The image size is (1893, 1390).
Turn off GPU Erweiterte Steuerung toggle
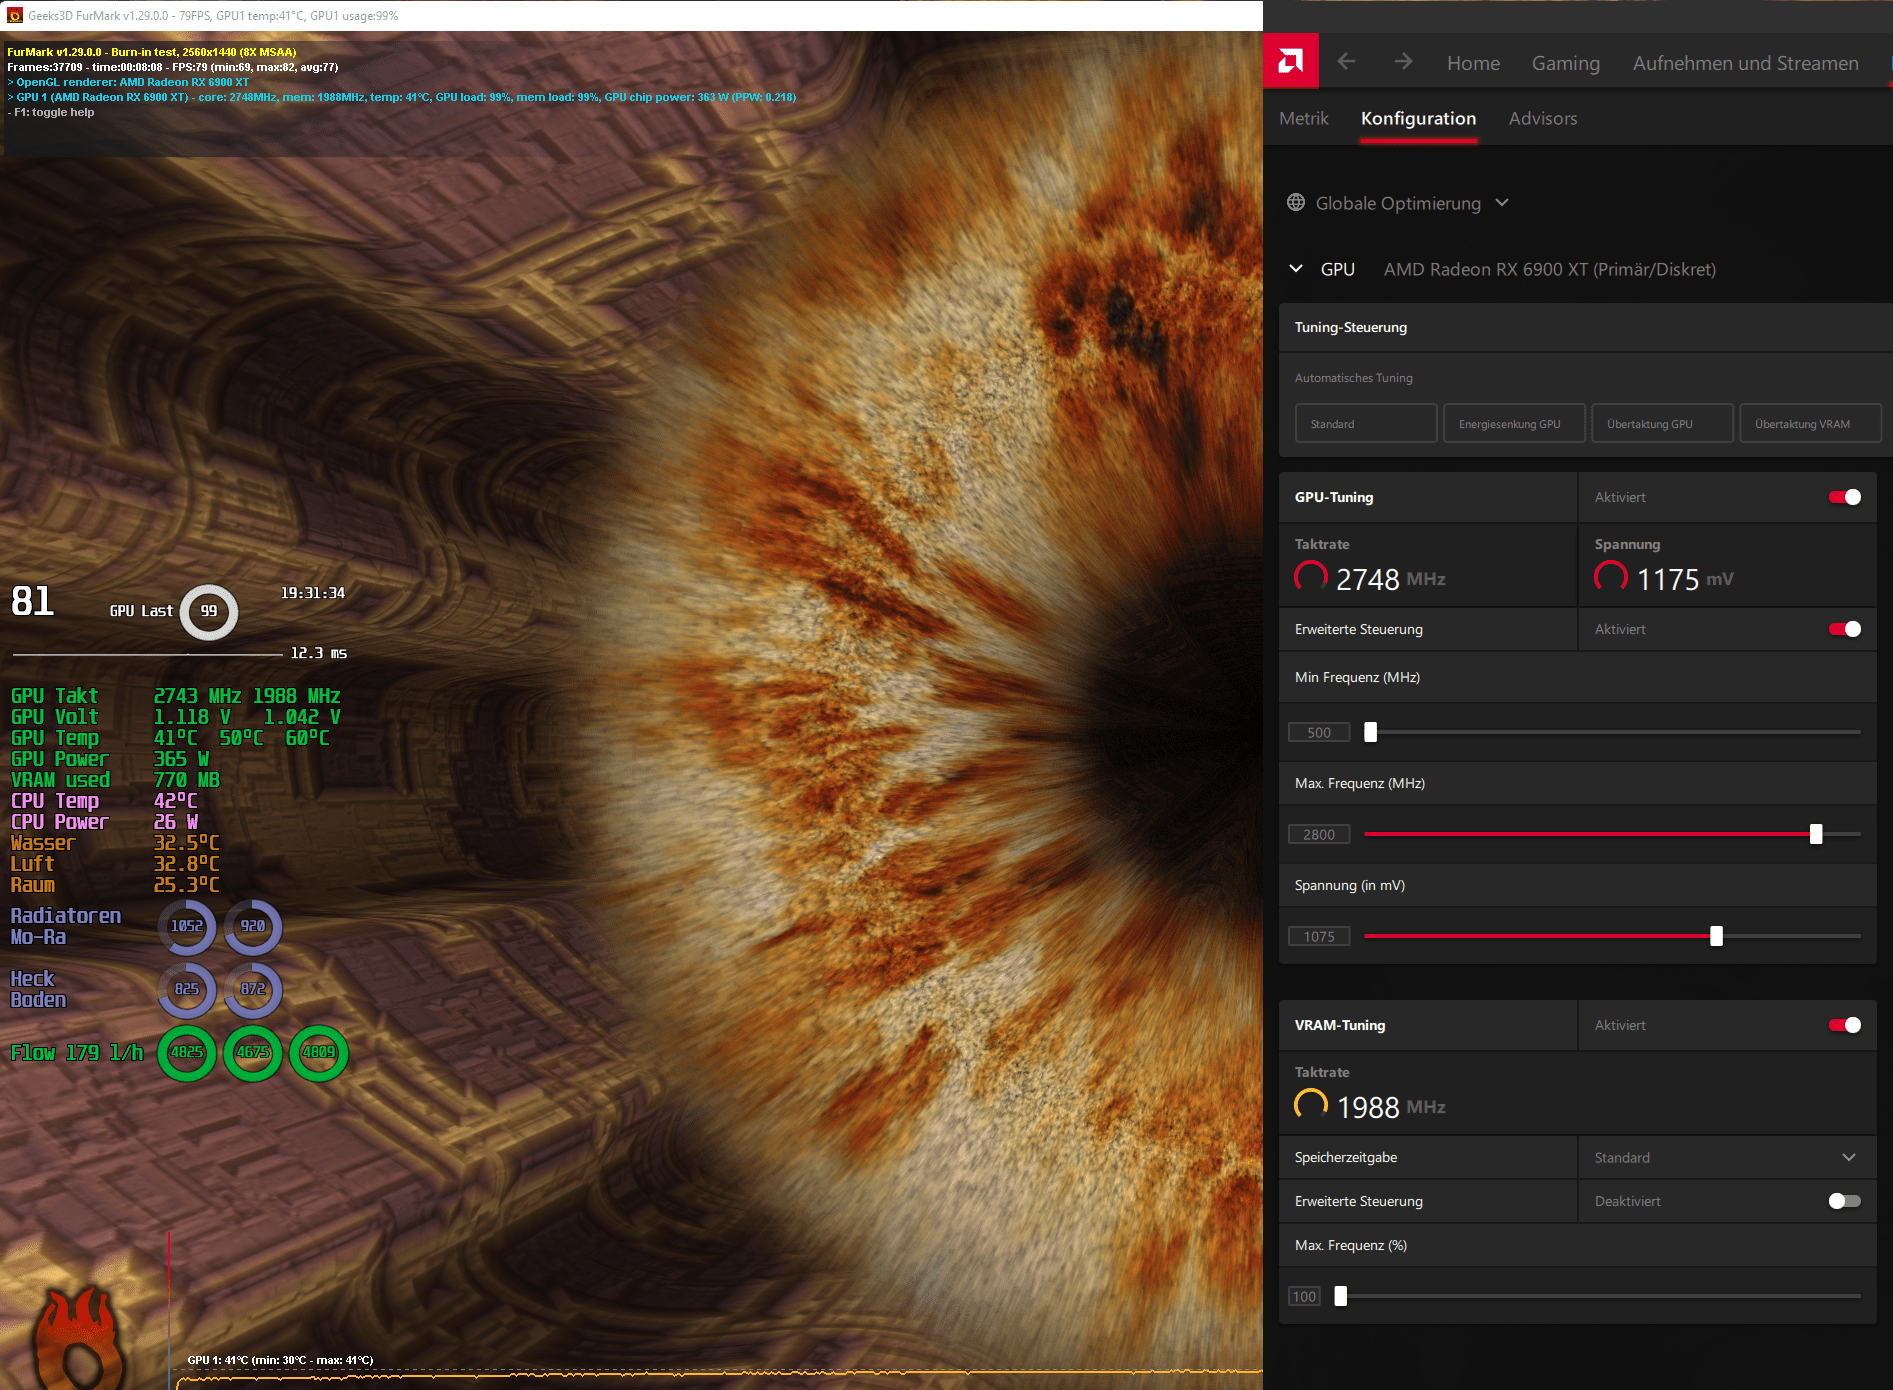pyautogui.click(x=1845, y=629)
